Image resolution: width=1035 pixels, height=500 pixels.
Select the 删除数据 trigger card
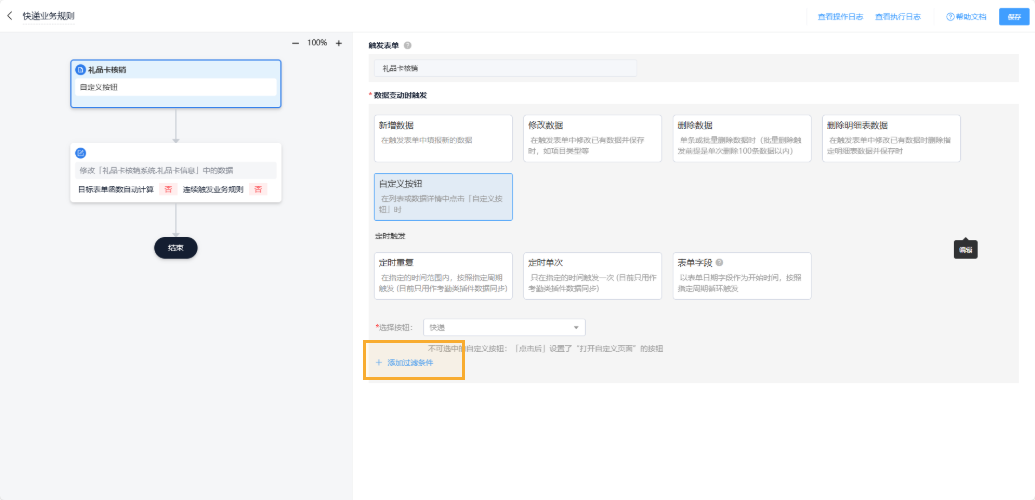[x=742, y=138]
